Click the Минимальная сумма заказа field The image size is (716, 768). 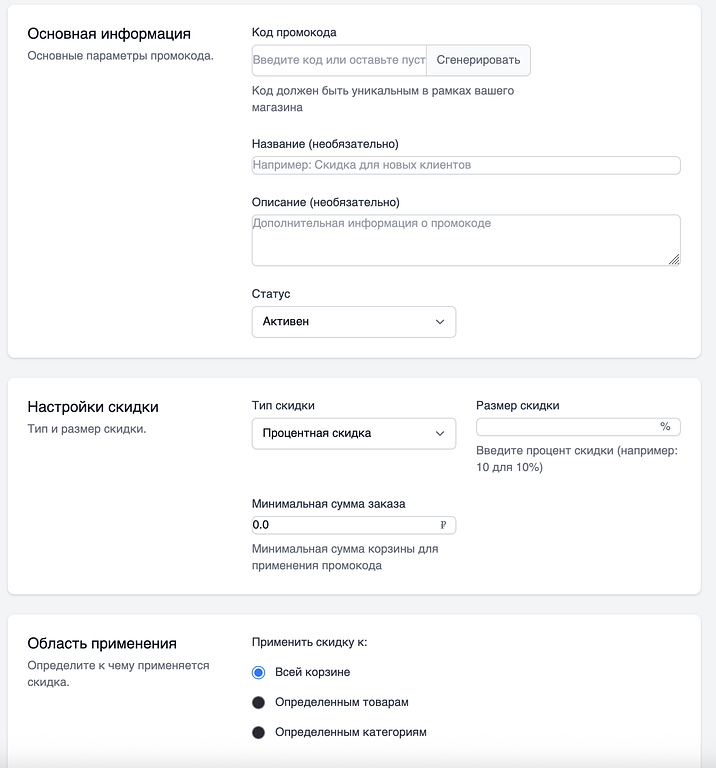point(354,525)
